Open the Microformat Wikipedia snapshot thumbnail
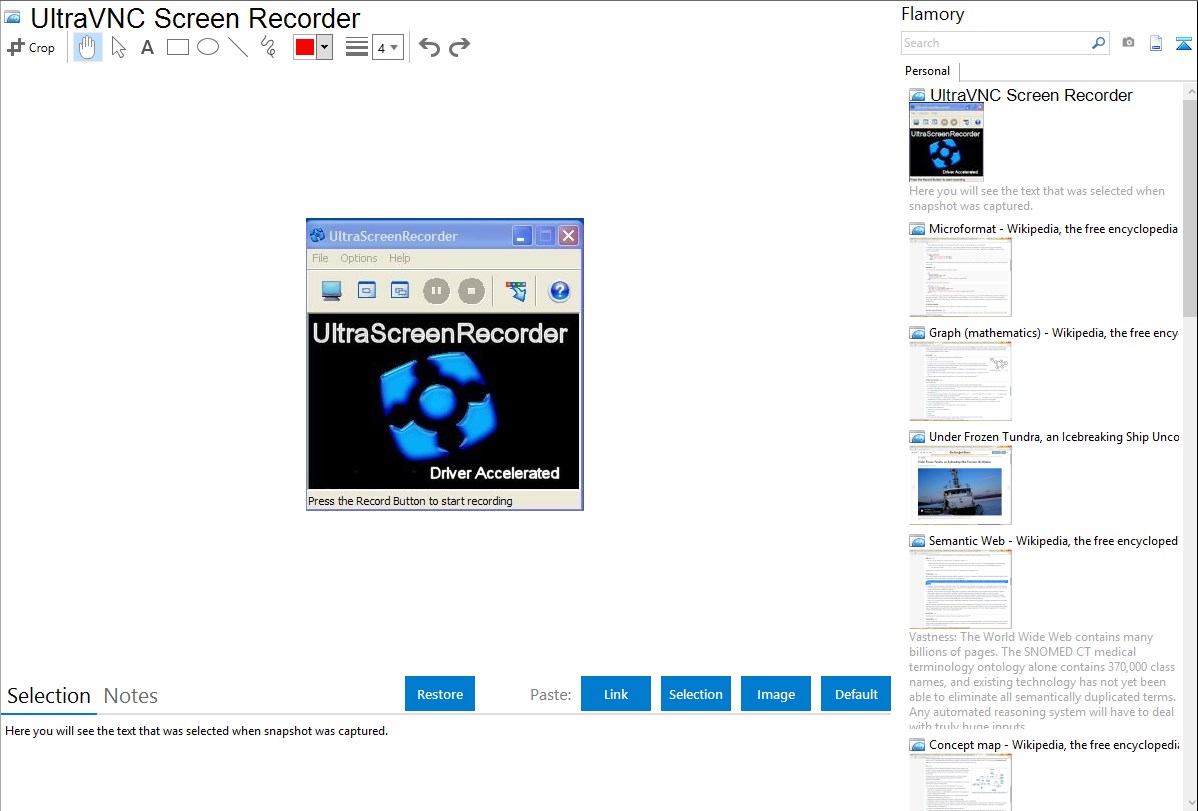 (x=960, y=277)
